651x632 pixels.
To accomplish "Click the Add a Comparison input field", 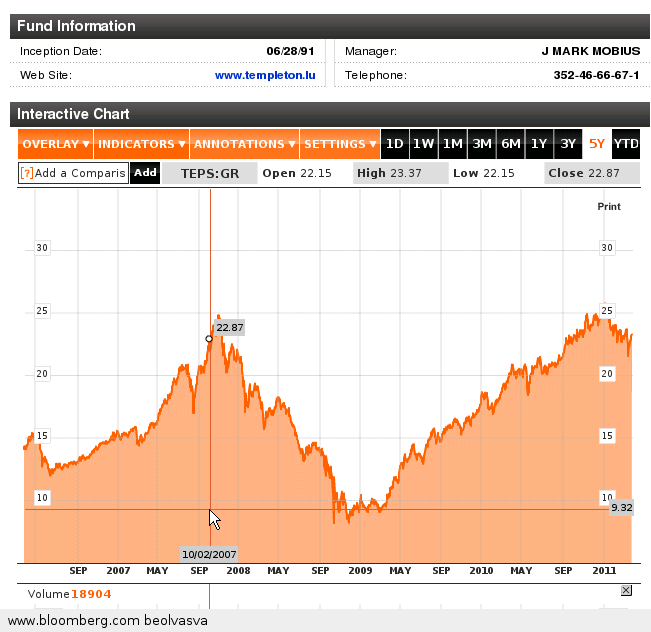I will coord(80,173).
